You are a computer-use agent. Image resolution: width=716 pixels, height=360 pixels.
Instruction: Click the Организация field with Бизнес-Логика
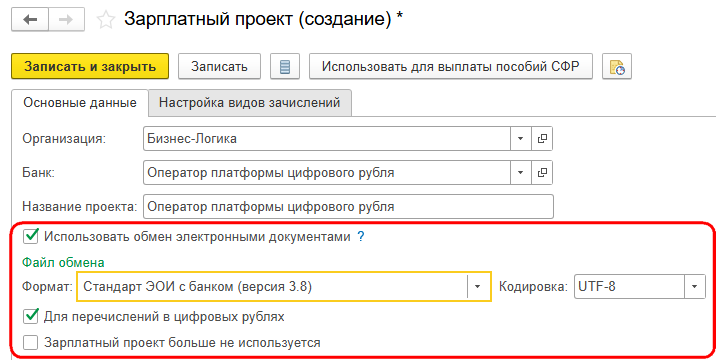[327, 138]
